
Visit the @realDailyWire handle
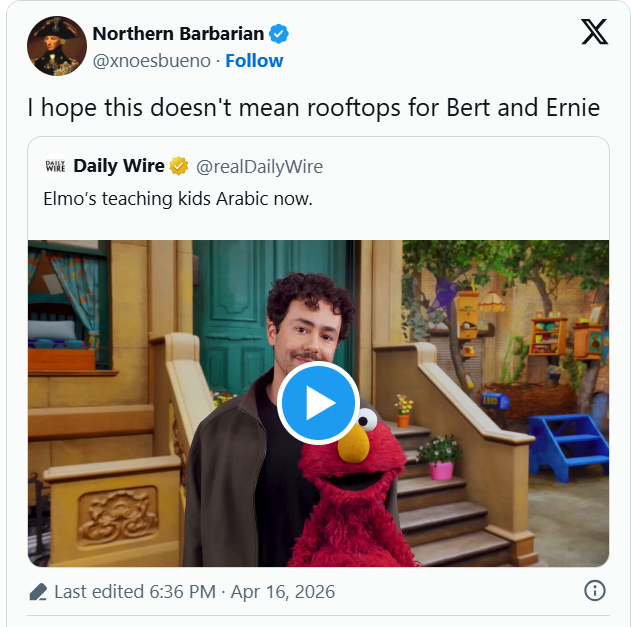tap(260, 167)
